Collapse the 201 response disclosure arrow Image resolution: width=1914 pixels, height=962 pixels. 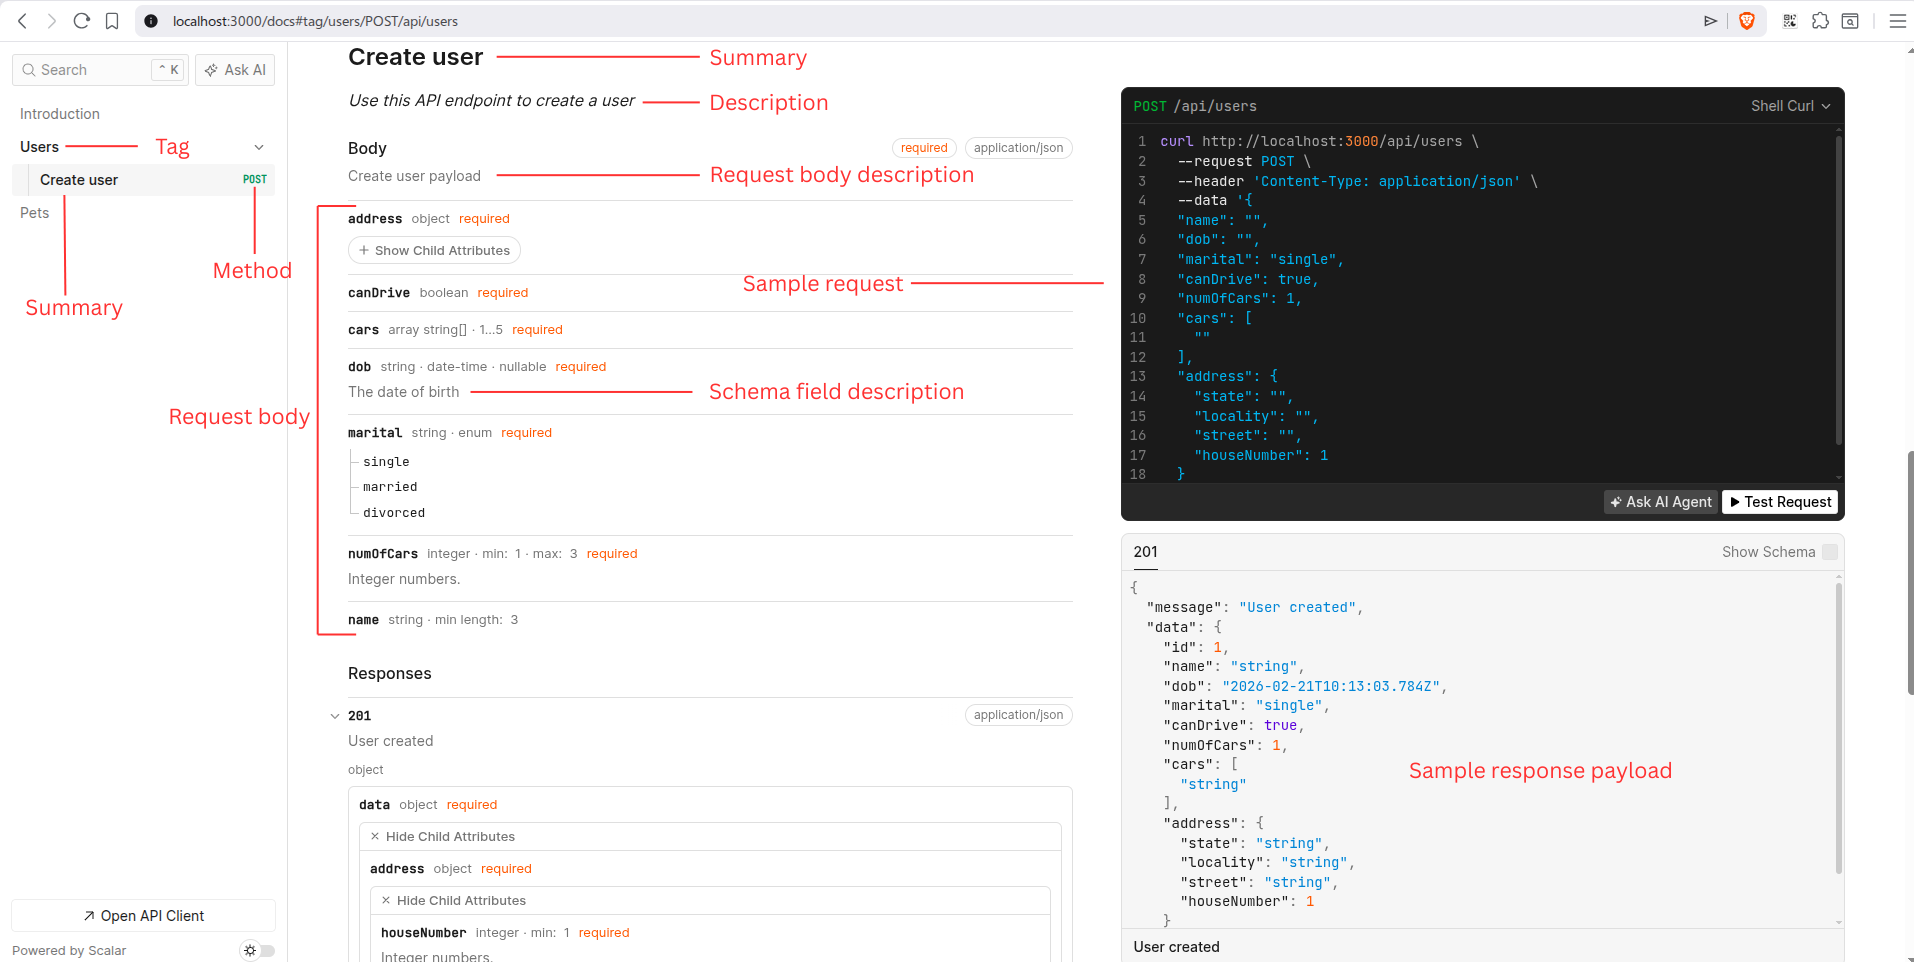tap(336, 715)
